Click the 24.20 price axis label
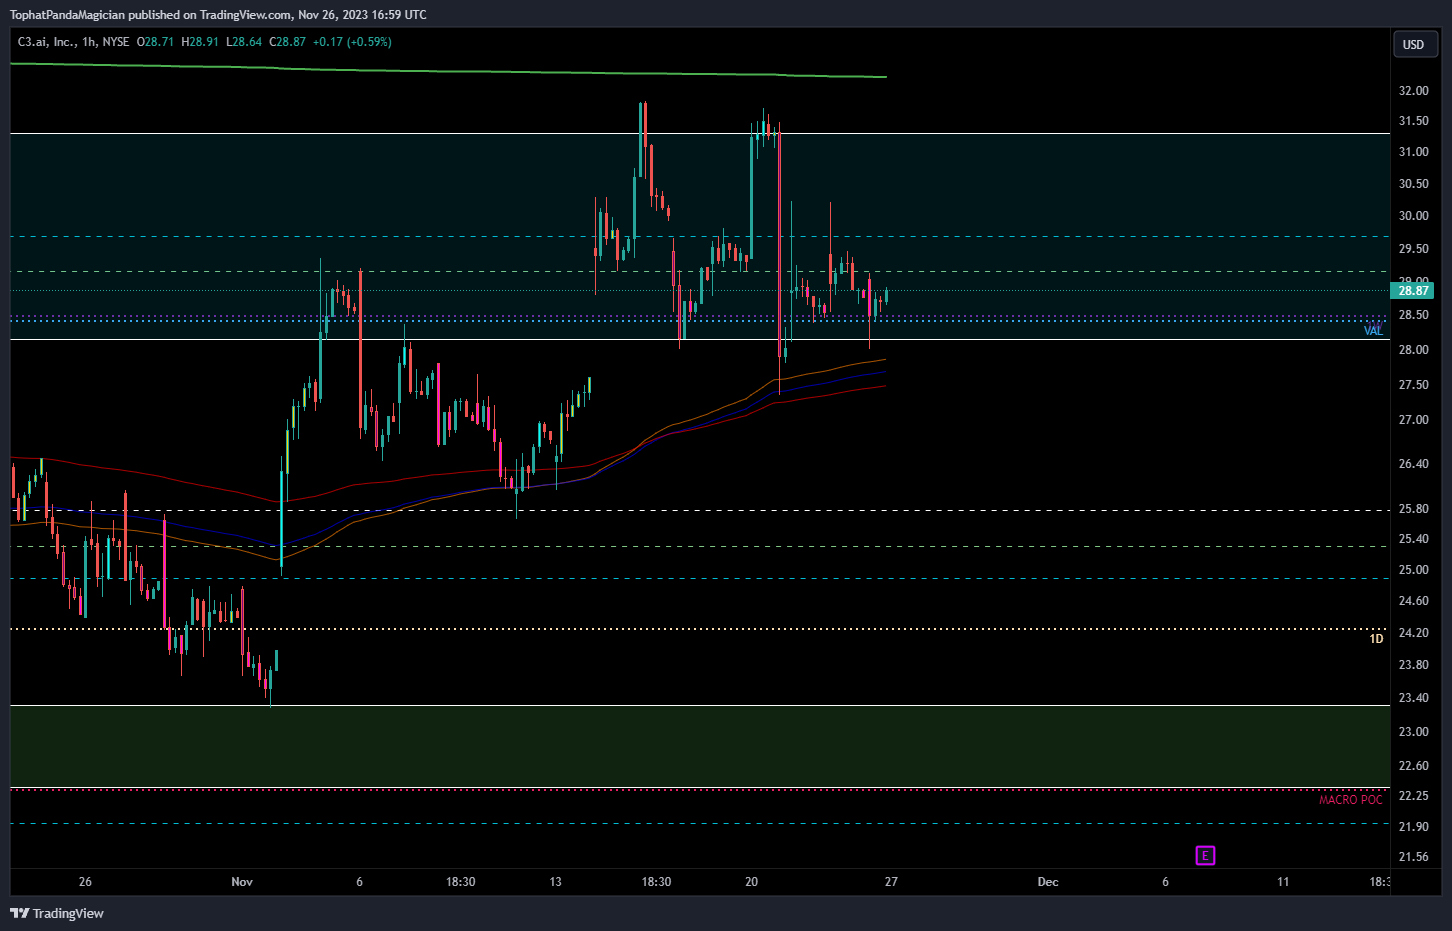Viewport: 1452px width, 931px height. (x=1413, y=633)
